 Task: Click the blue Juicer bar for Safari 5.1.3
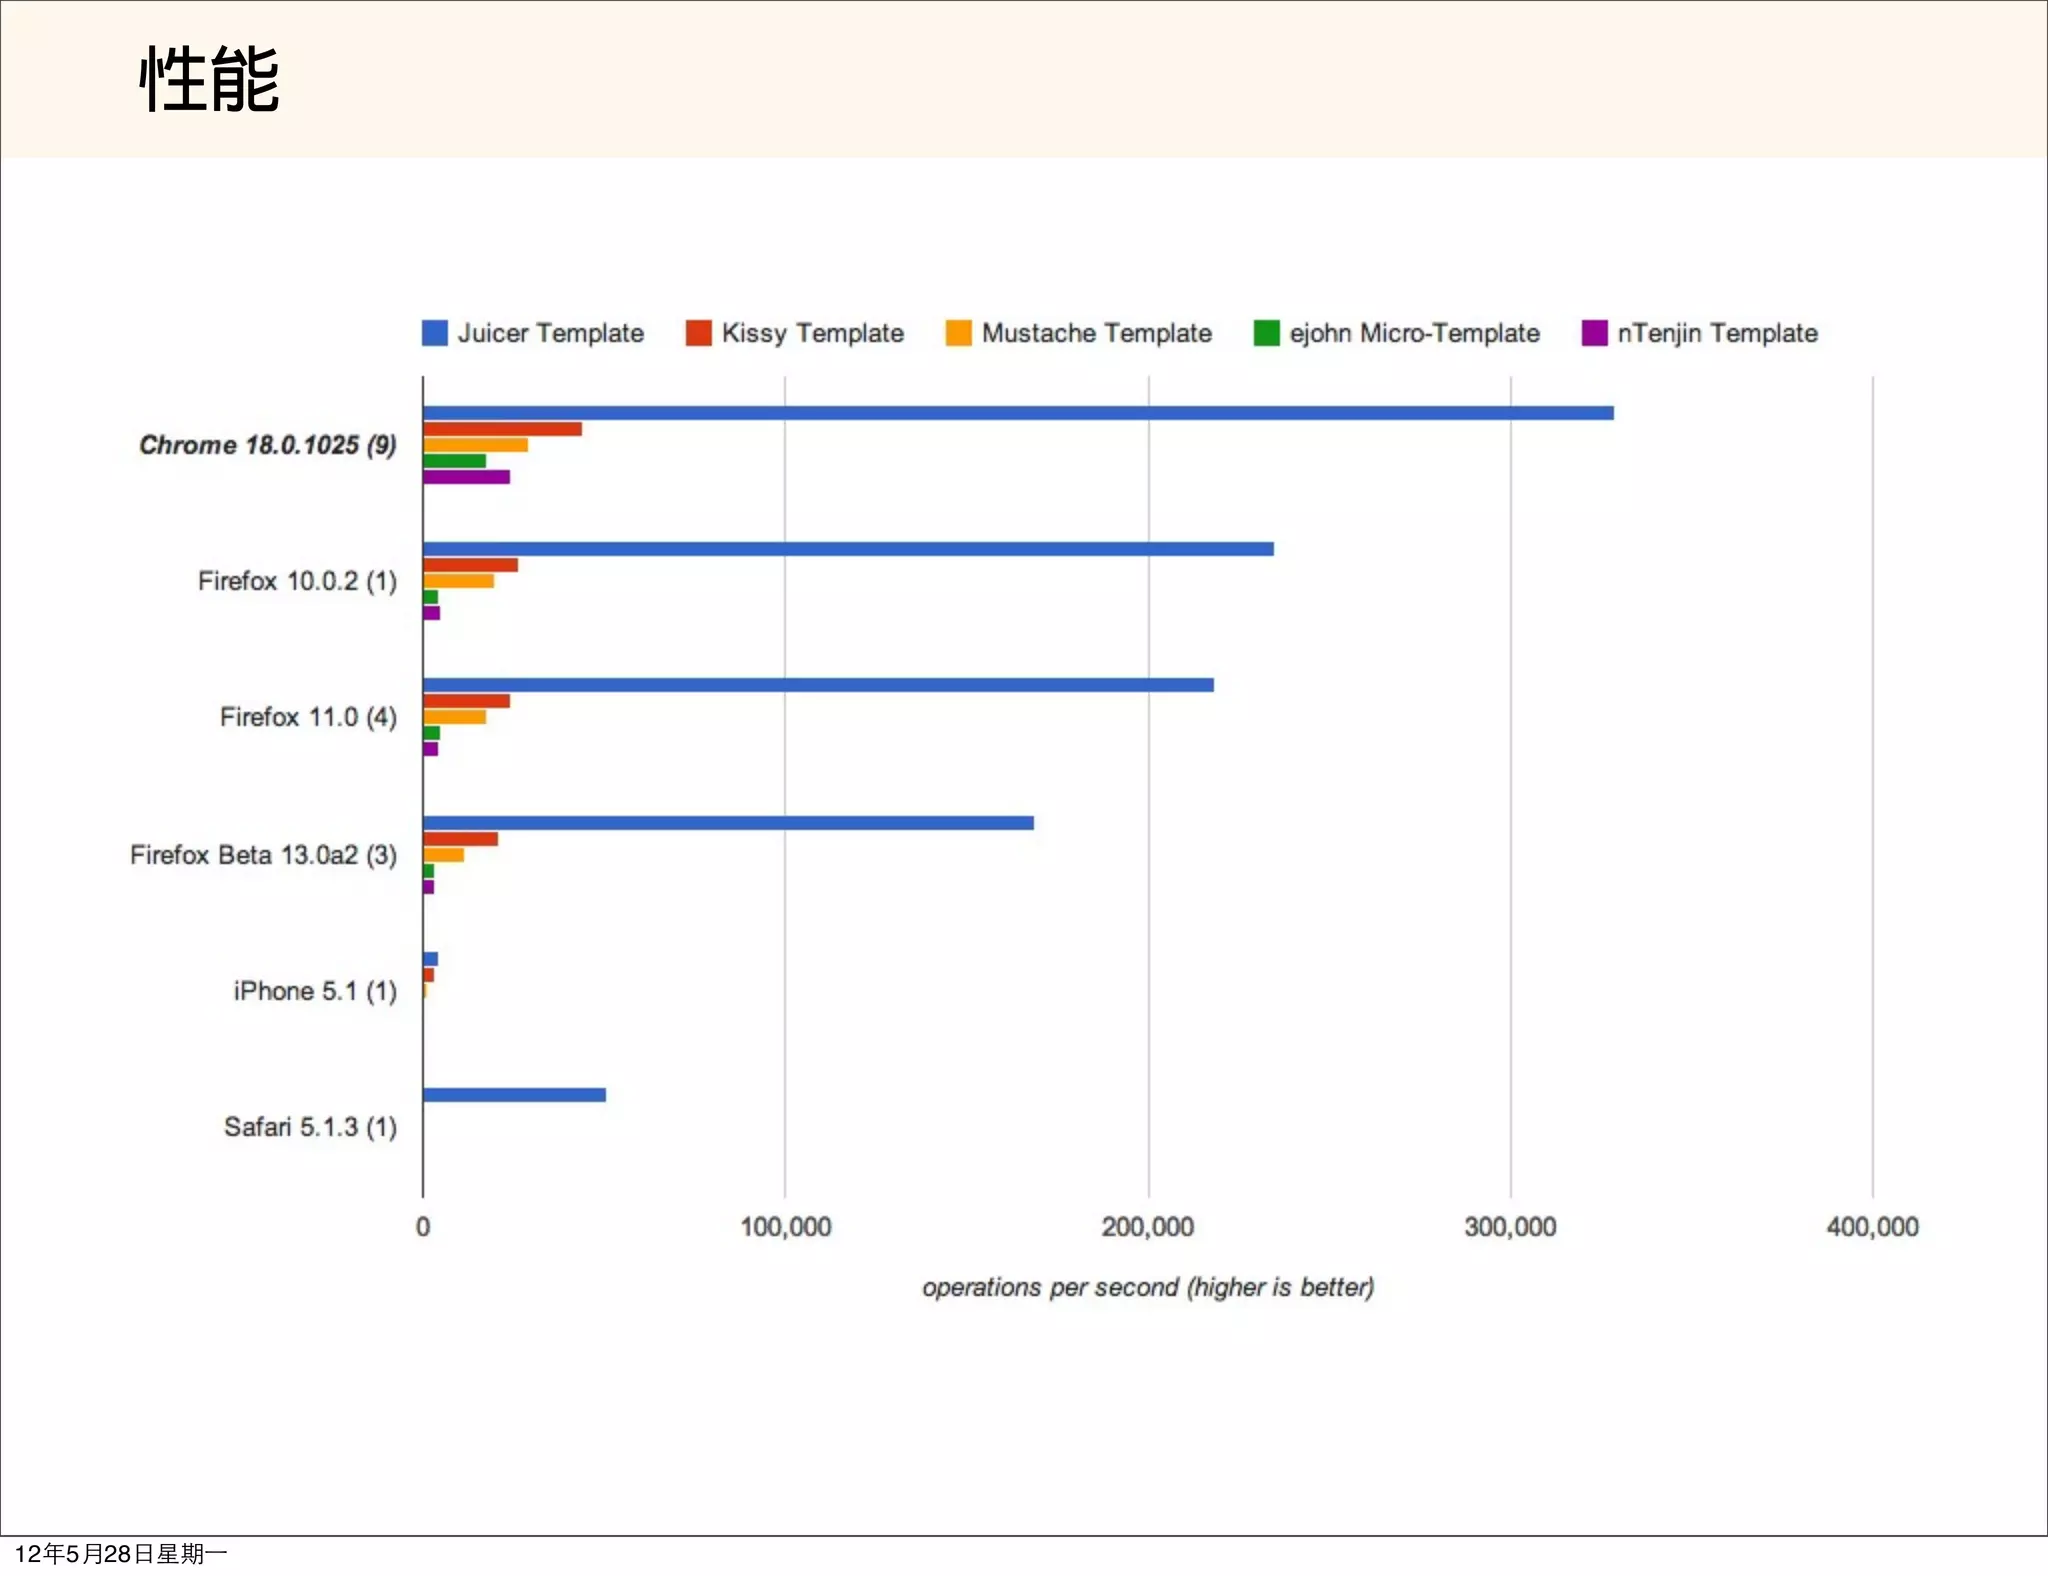coord(514,1095)
